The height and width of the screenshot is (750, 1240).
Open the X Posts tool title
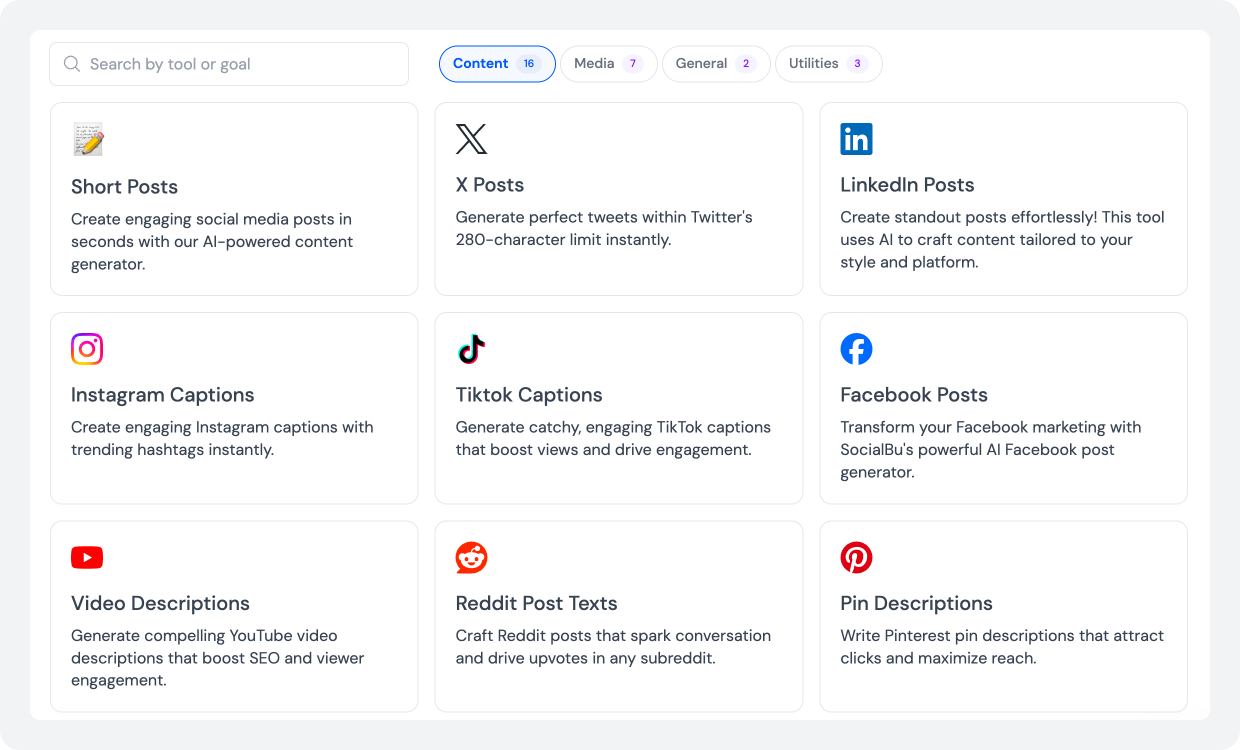[x=490, y=185]
